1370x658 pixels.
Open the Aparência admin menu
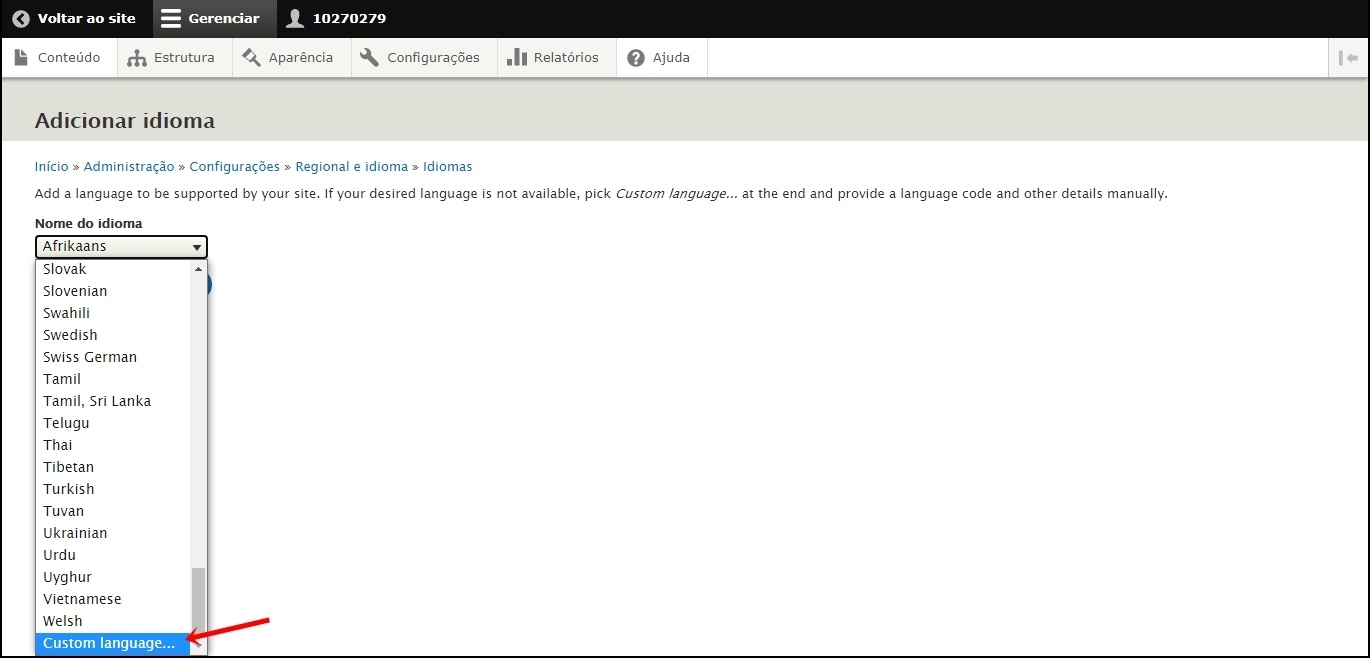pos(290,58)
